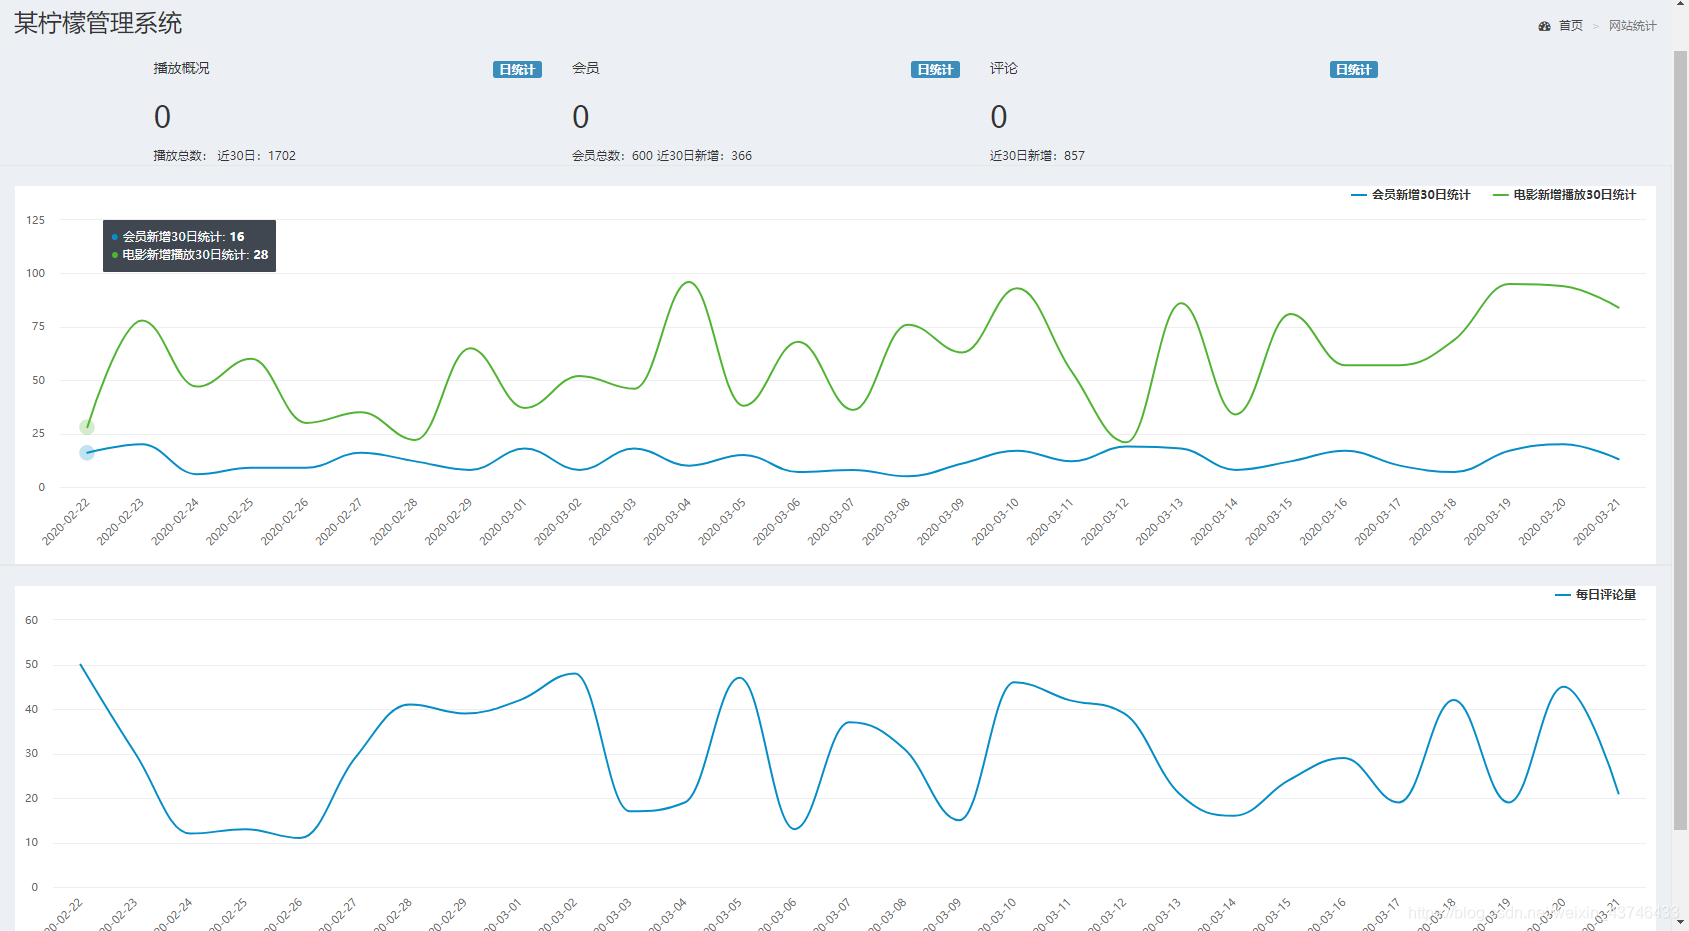Click the dashboard icon beside 首页

pyautogui.click(x=1544, y=26)
